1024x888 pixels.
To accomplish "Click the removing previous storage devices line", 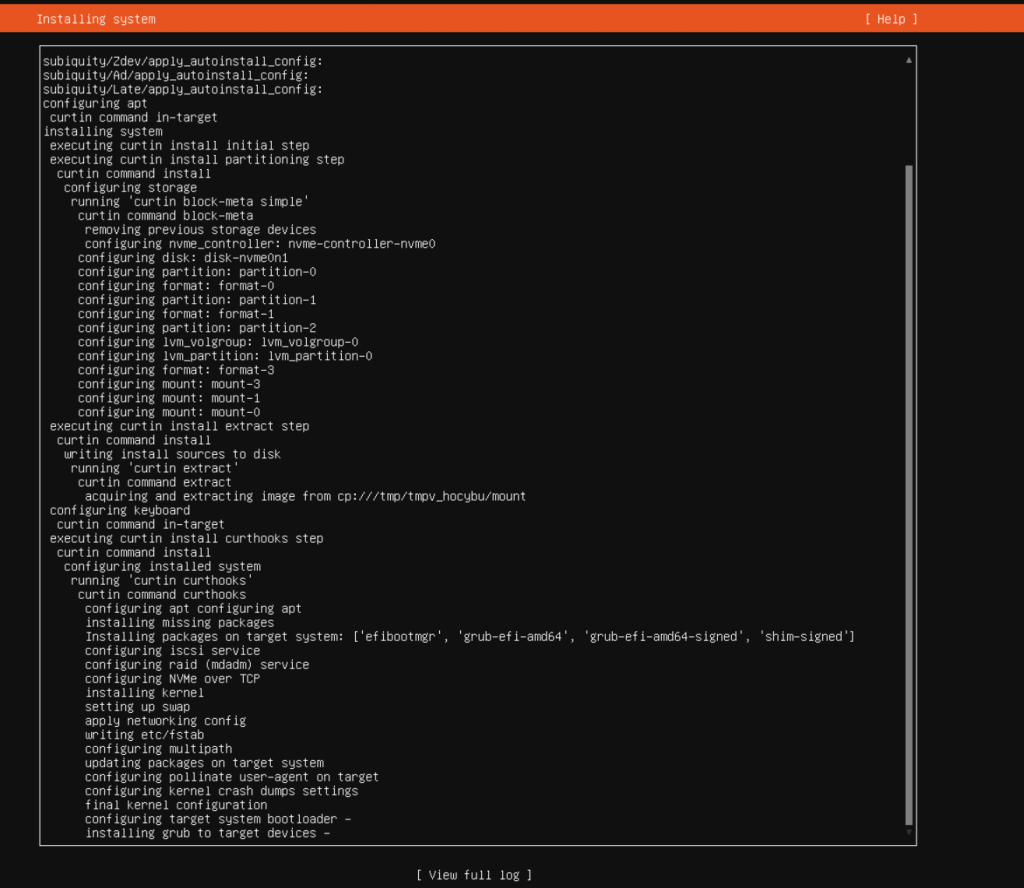I will point(200,229).
